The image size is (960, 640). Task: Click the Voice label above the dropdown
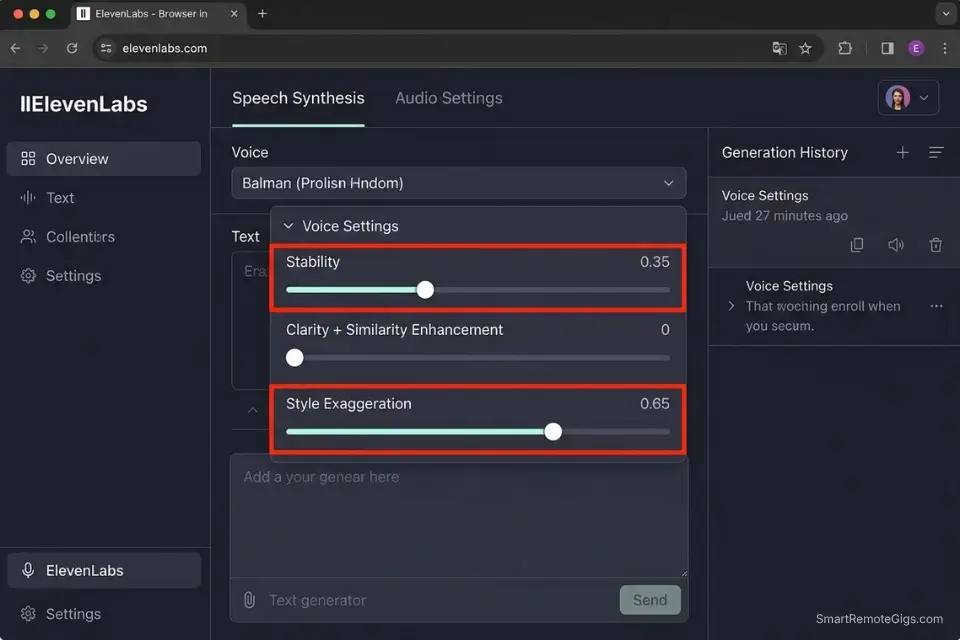[250, 152]
